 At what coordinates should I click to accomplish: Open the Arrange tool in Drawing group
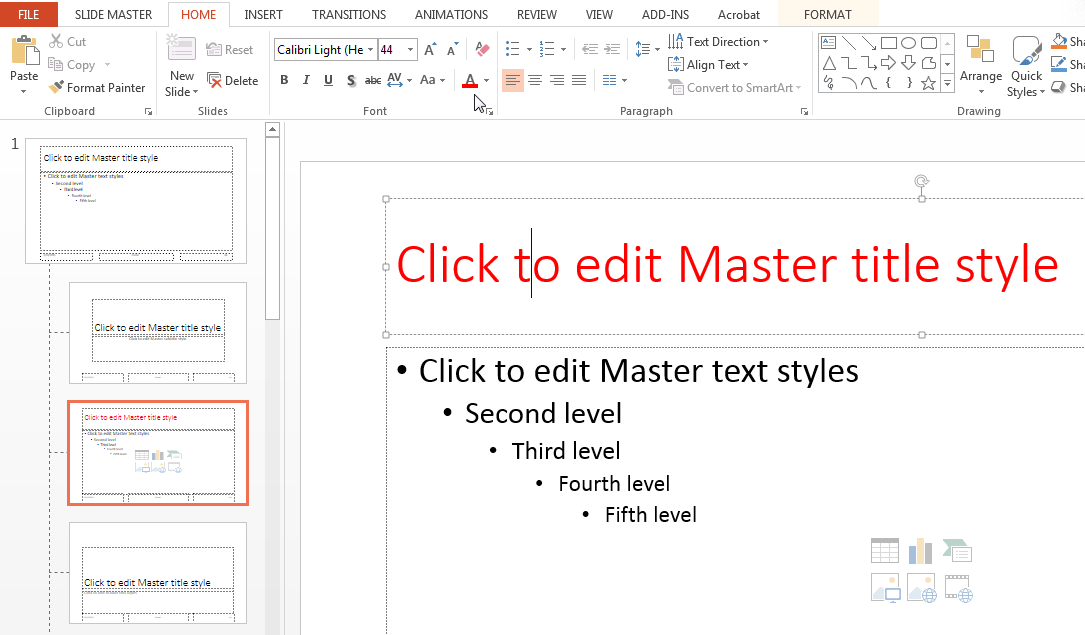click(x=980, y=66)
